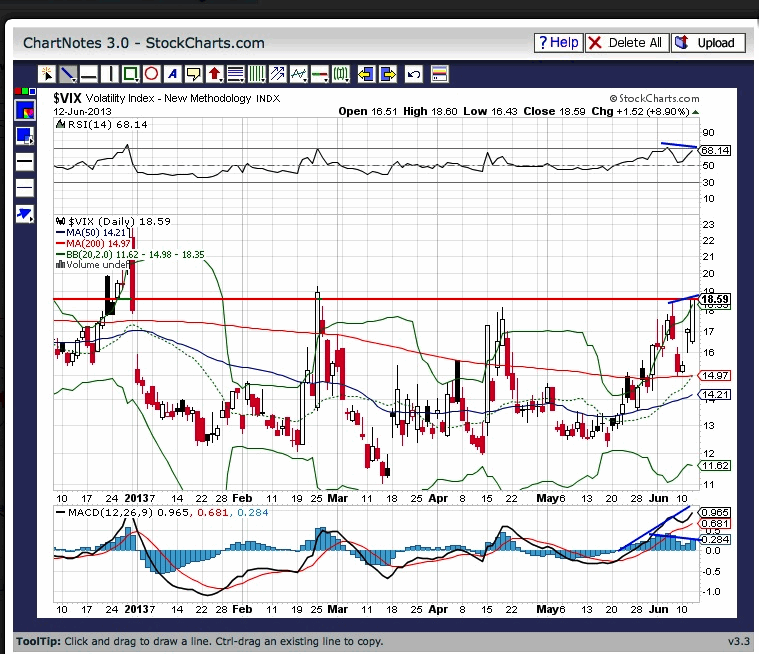The width and height of the screenshot is (759, 654).
Task: Click the 12-Jun-2013 date text
Action: 82,111
